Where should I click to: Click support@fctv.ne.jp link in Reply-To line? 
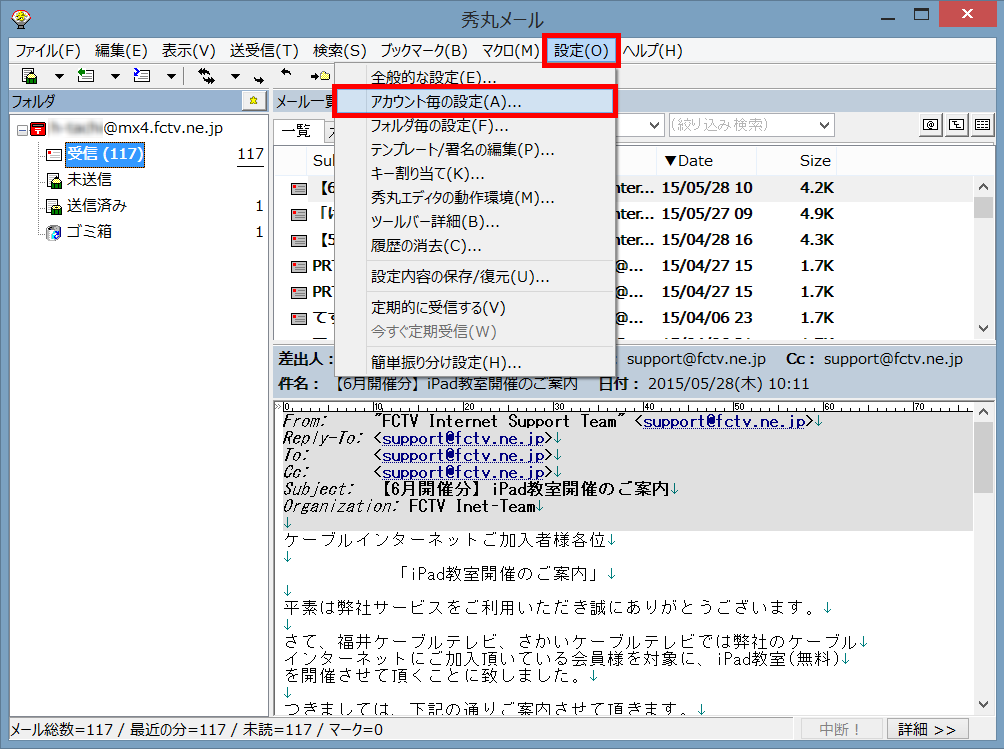coord(463,439)
